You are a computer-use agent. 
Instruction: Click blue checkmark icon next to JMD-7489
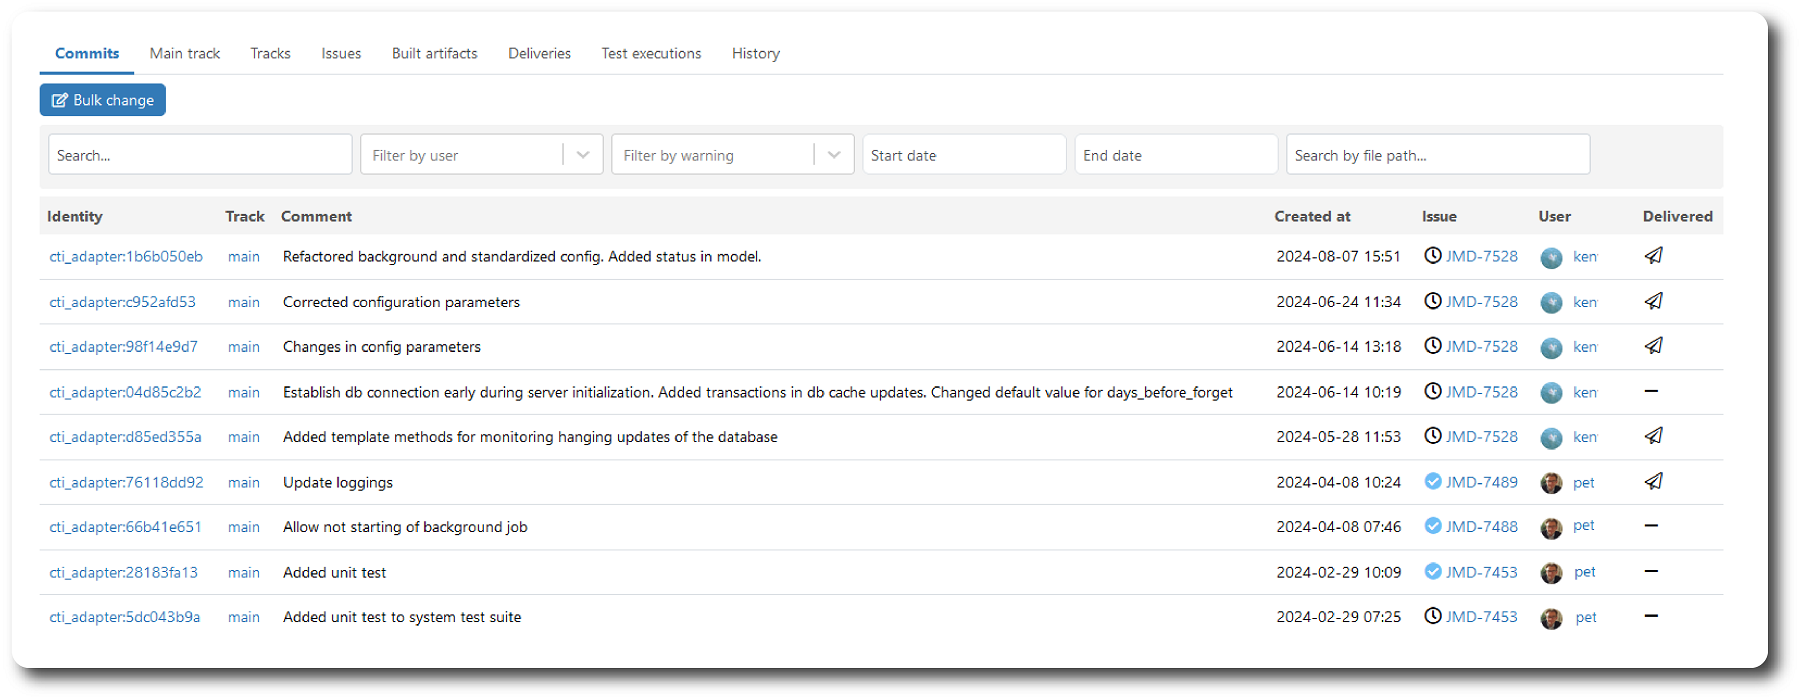pos(1432,482)
